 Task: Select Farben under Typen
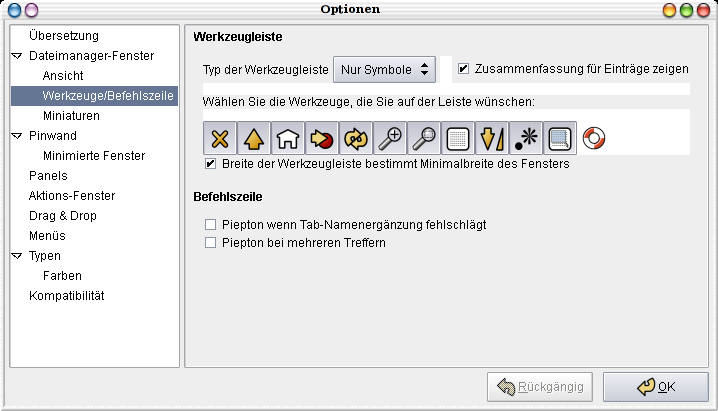[x=62, y=276]
